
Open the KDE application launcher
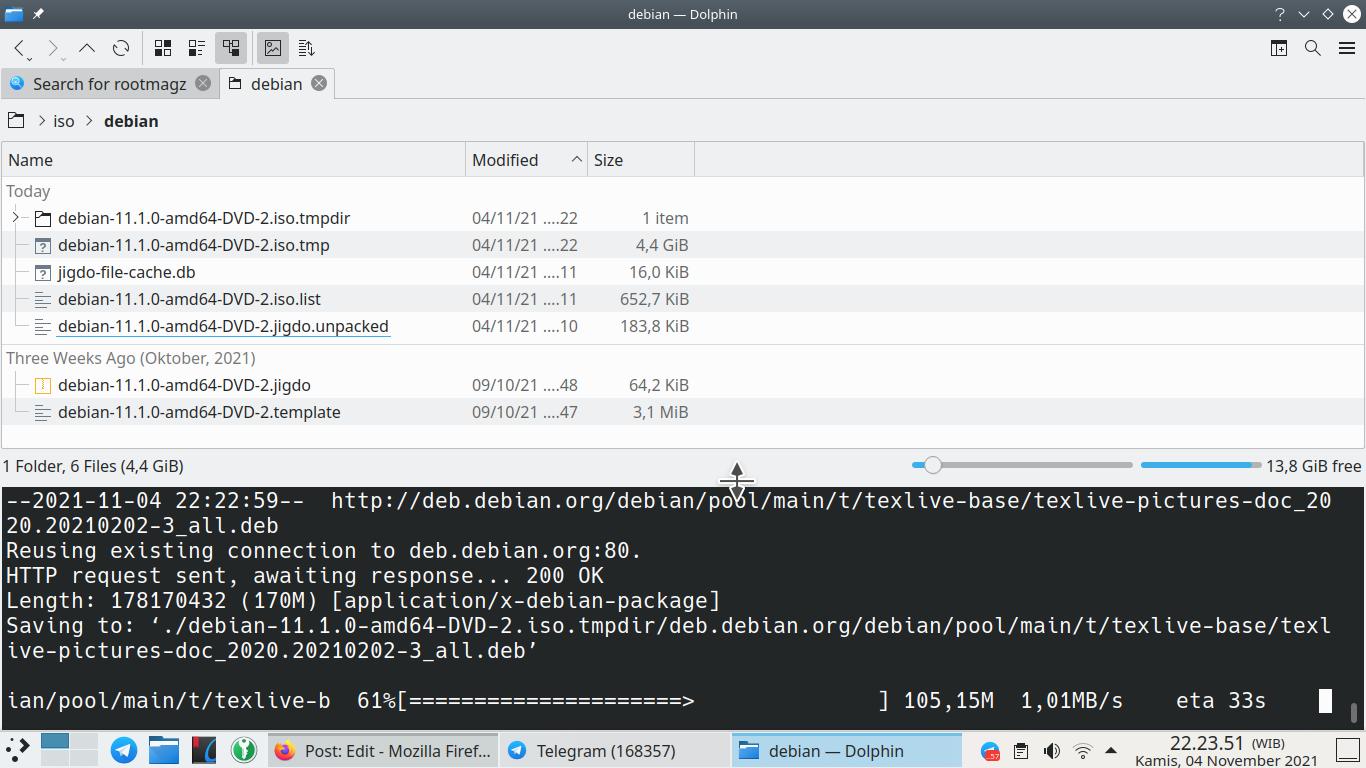[18, 750]
